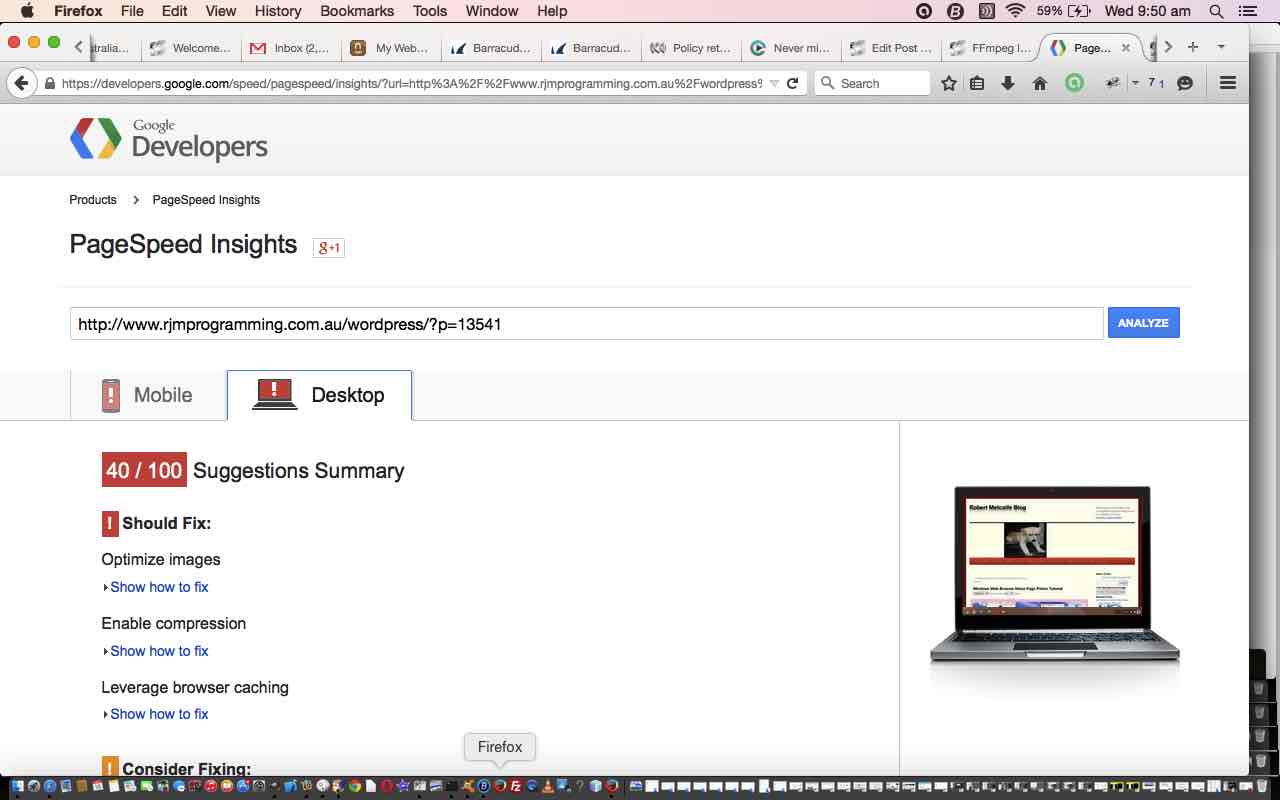
Task: Open the History menu
Action: tap(278, 11)
